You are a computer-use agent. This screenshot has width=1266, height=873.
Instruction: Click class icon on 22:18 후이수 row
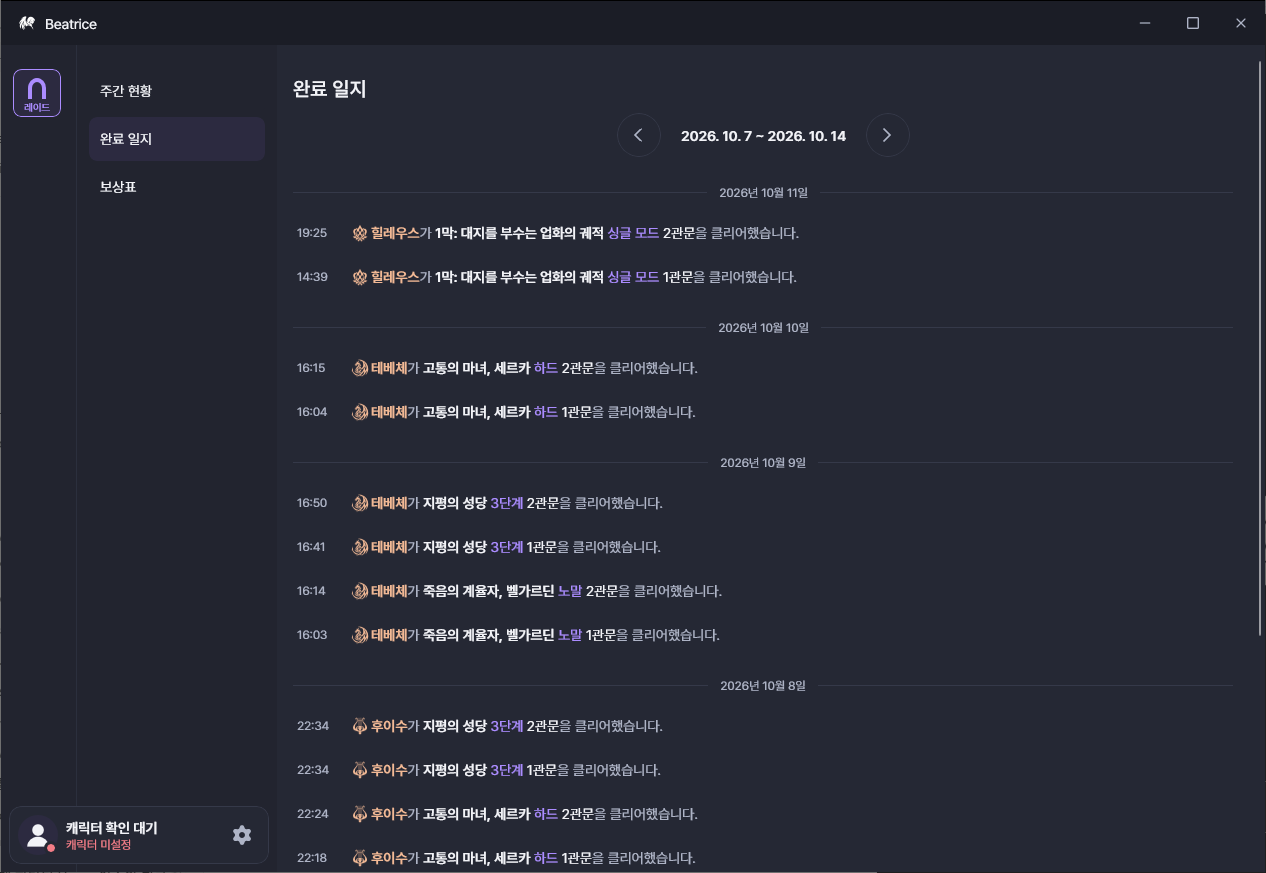(360, 858)
